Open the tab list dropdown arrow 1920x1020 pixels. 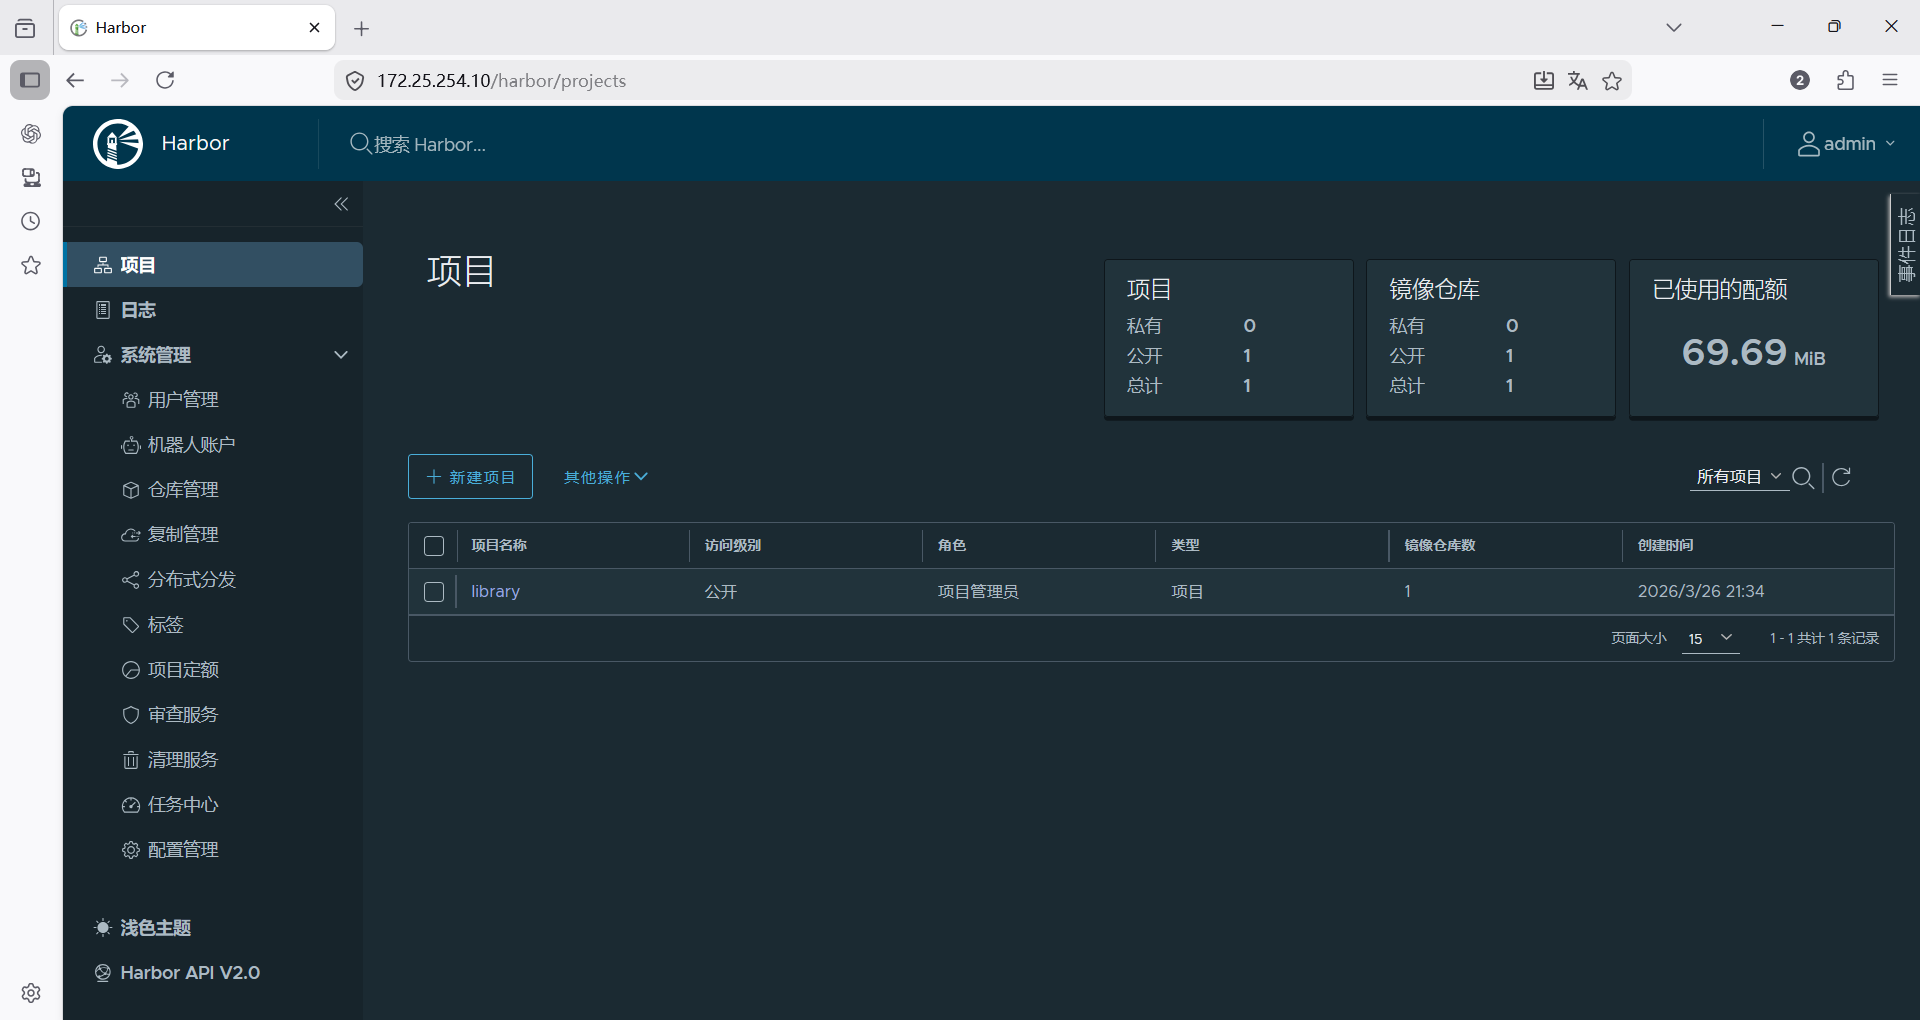click(x=1674, y=28)
